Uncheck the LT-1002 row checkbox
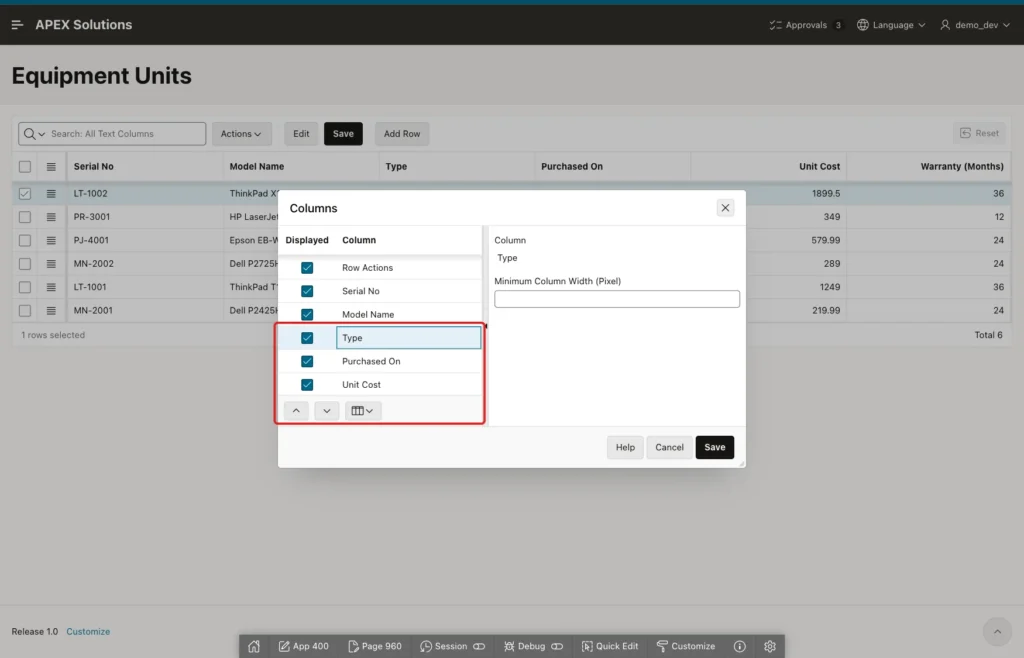 tap(25, 193)
